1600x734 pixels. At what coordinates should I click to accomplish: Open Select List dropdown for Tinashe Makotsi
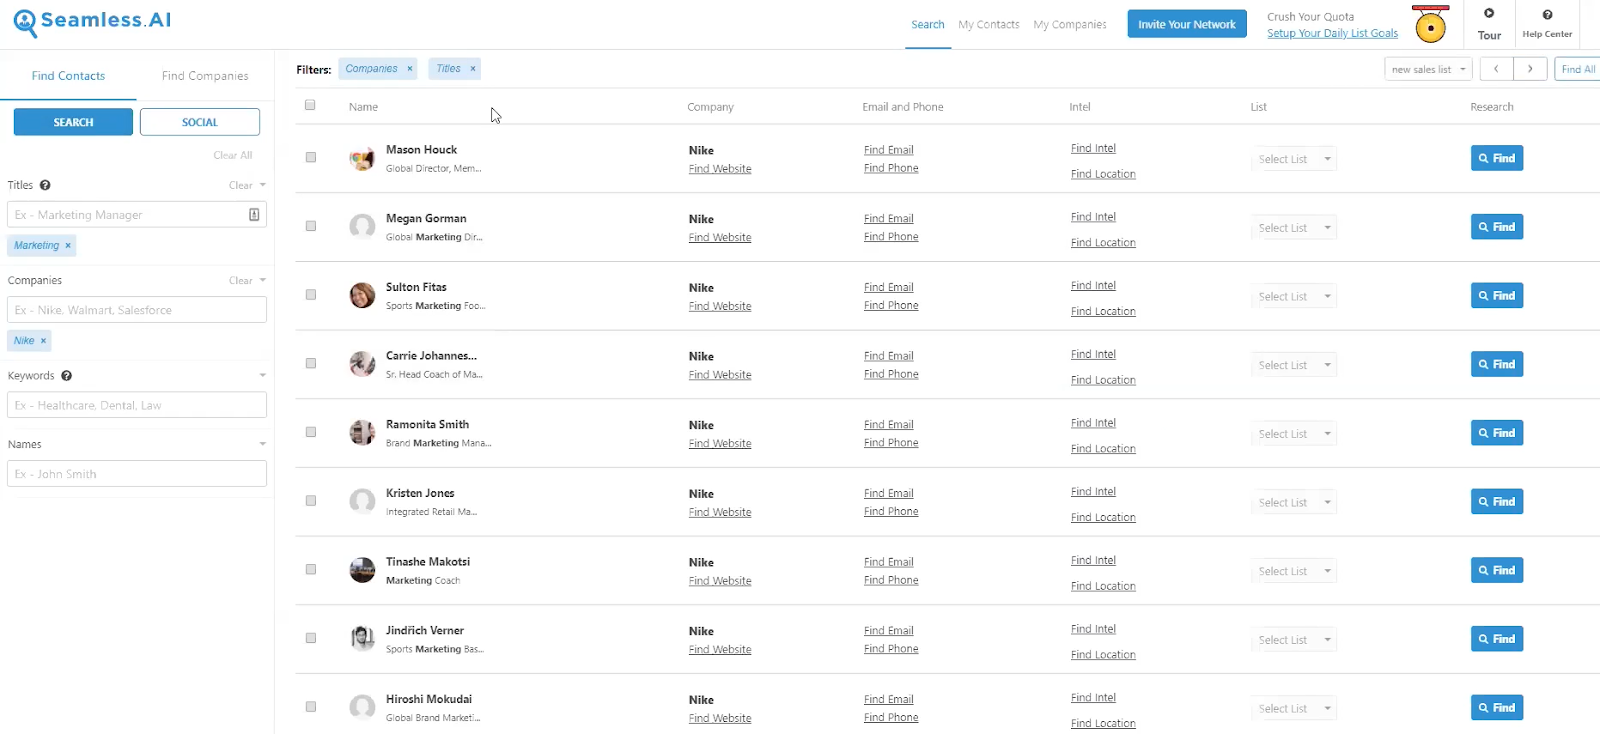pyautogui.click(x=1294, y=571)
